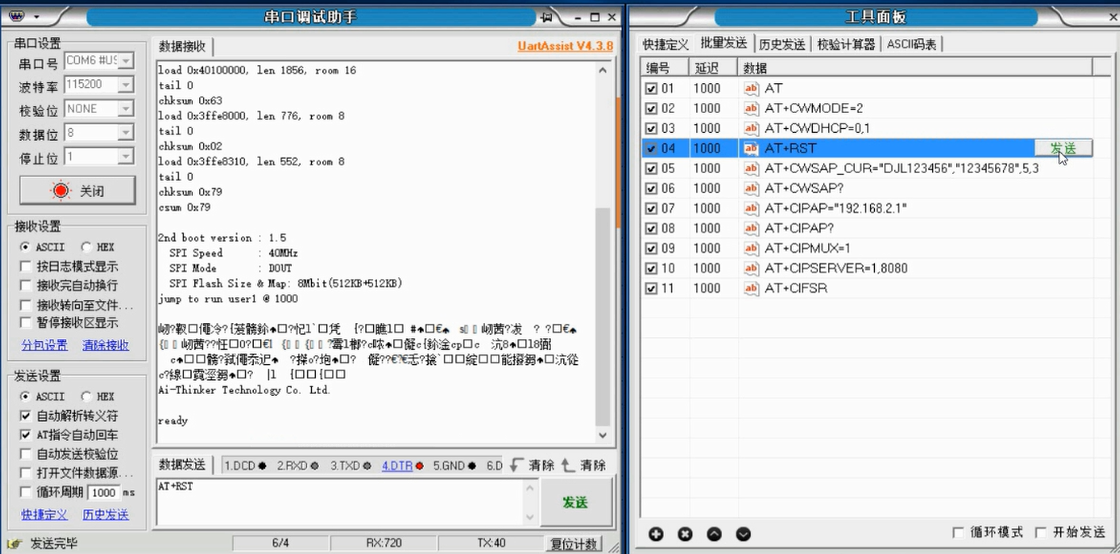Enable 循环模式 checkbox in tool panel
Screen dimensions: 1120x554
pyautogui.click(x=958, y=533)
